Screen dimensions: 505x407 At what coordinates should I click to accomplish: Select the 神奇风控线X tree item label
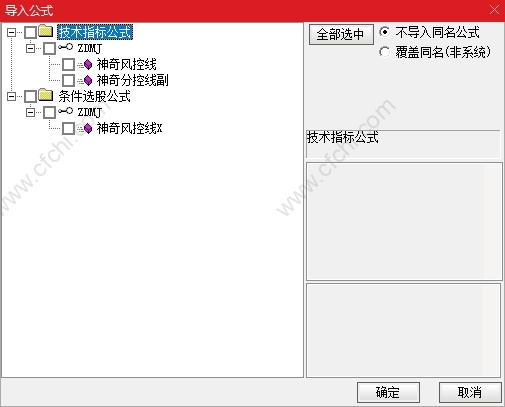pyautogui.click(x=129, y=128)
